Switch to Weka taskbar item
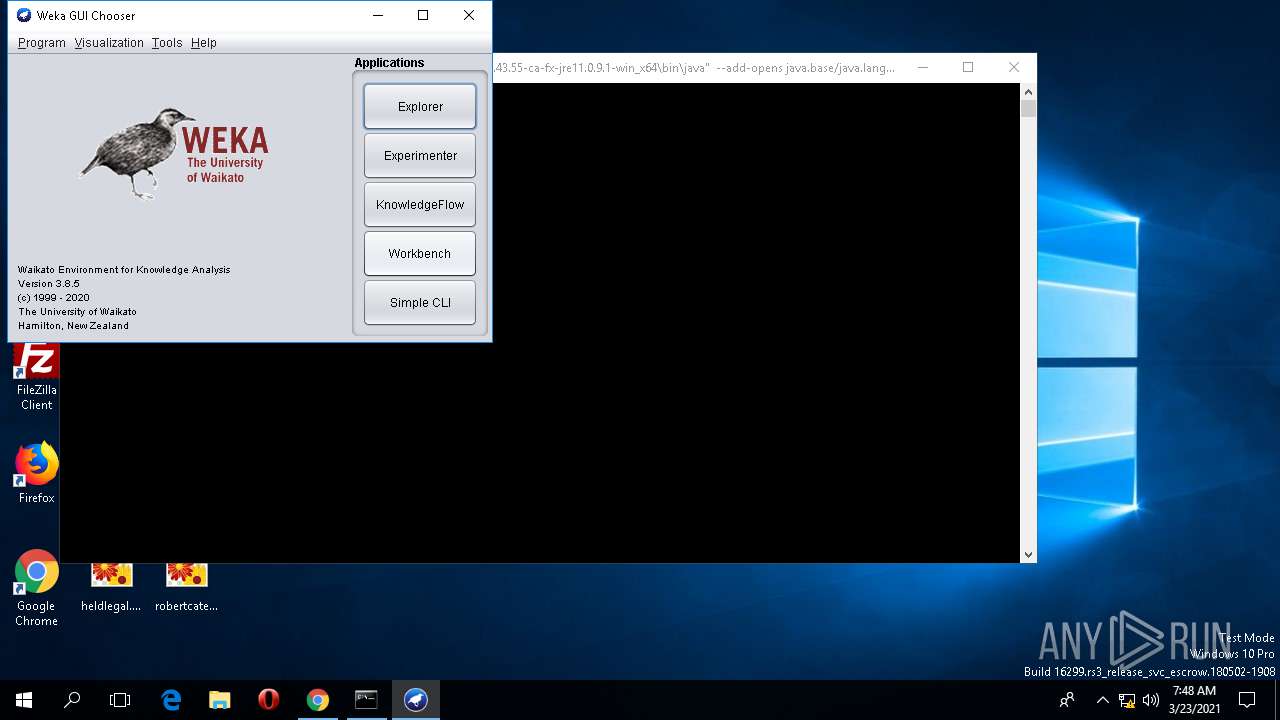This screenshot has height=720, width=1280. pos(415,700)
